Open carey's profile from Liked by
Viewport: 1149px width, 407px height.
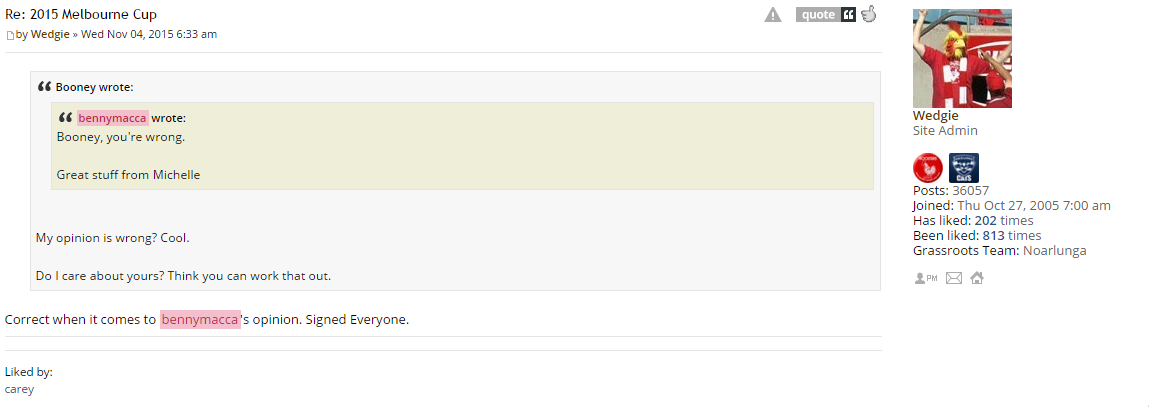click(19, 389)
